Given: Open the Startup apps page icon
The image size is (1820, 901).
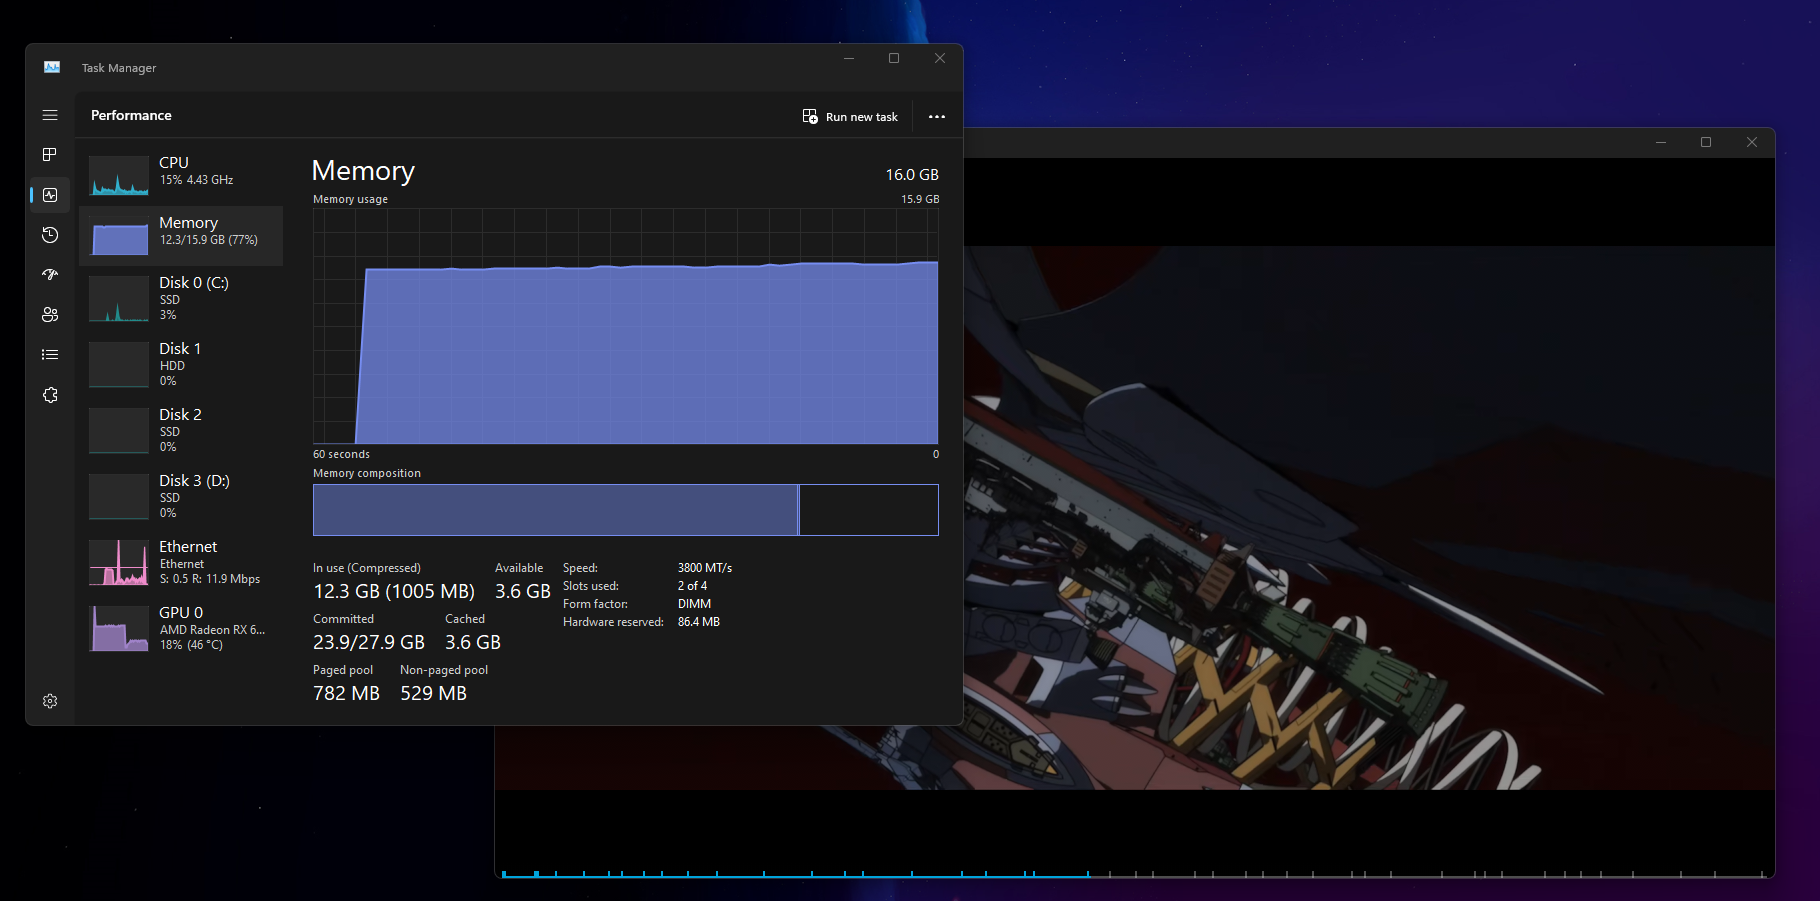Looking at the screenshot, I should tap(50, 274).
